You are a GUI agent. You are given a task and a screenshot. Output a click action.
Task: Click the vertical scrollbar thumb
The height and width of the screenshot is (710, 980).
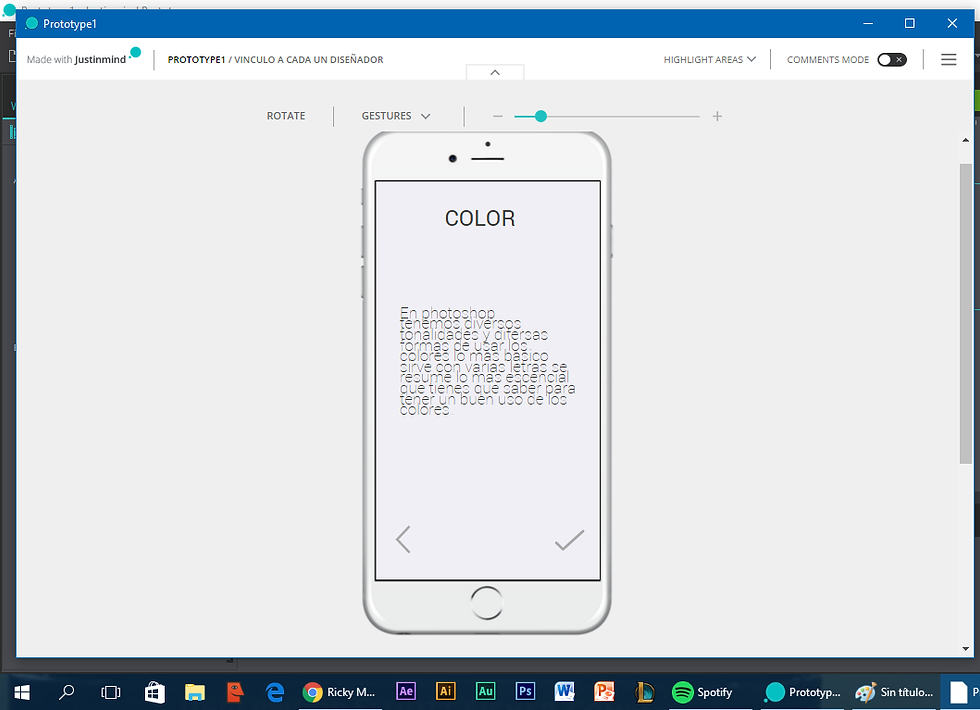click(x=966, y=312)
